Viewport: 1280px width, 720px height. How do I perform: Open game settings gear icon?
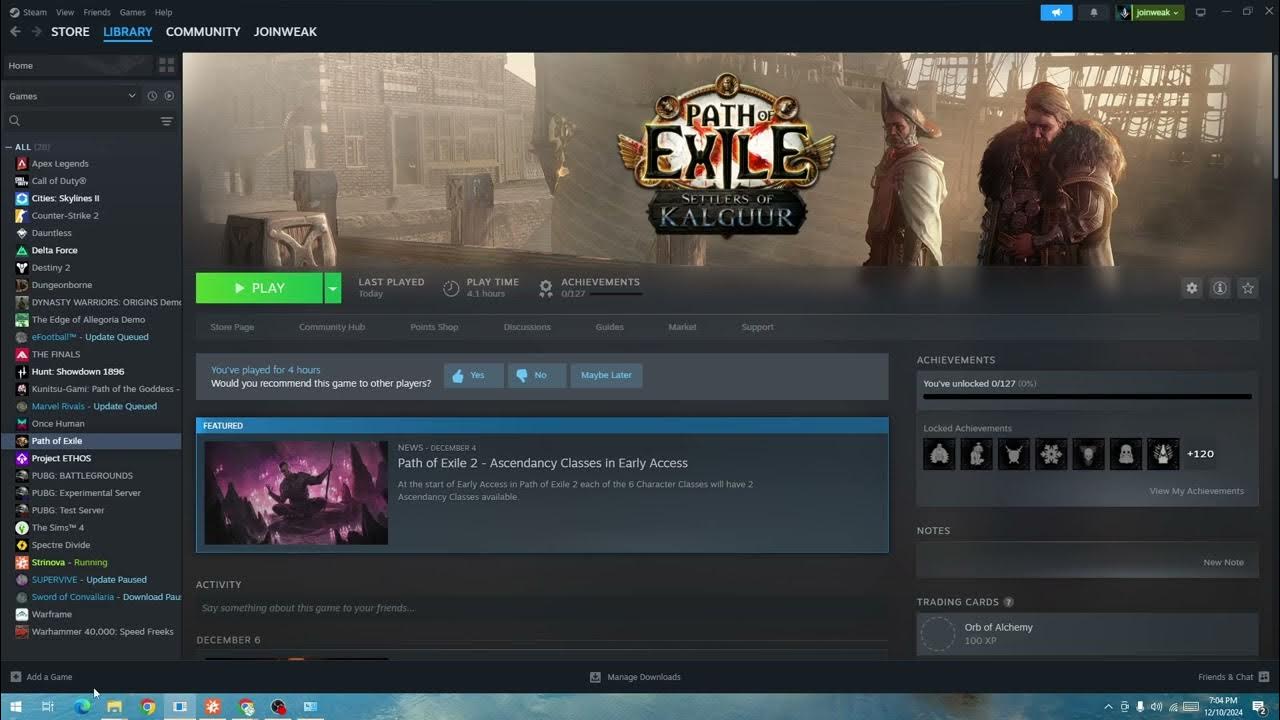(1192, 288)
